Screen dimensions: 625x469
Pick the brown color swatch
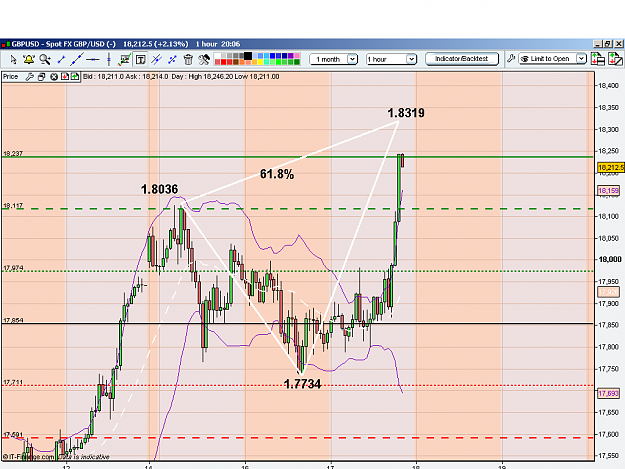(236, 62)
